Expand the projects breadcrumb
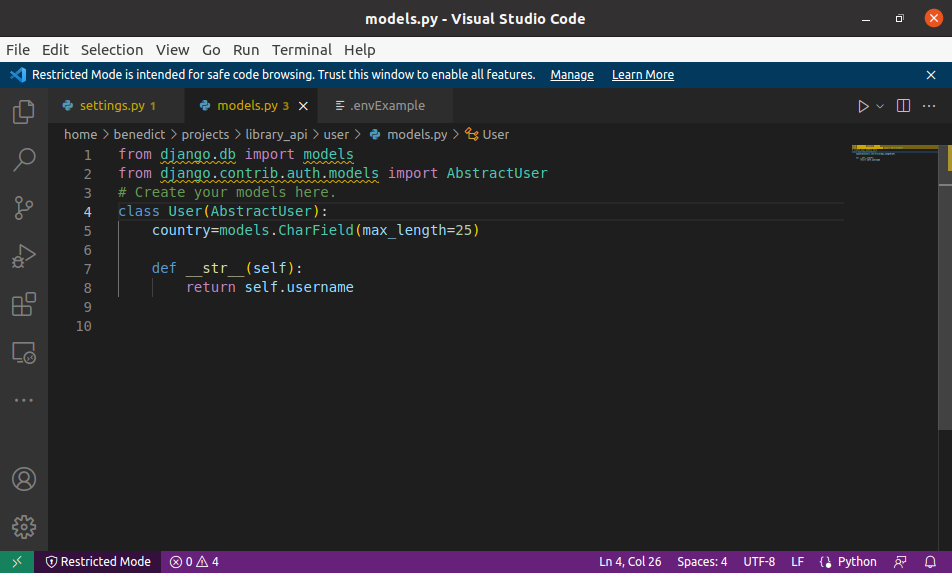Viewport: 952px width, 573px height. [205, 134]
